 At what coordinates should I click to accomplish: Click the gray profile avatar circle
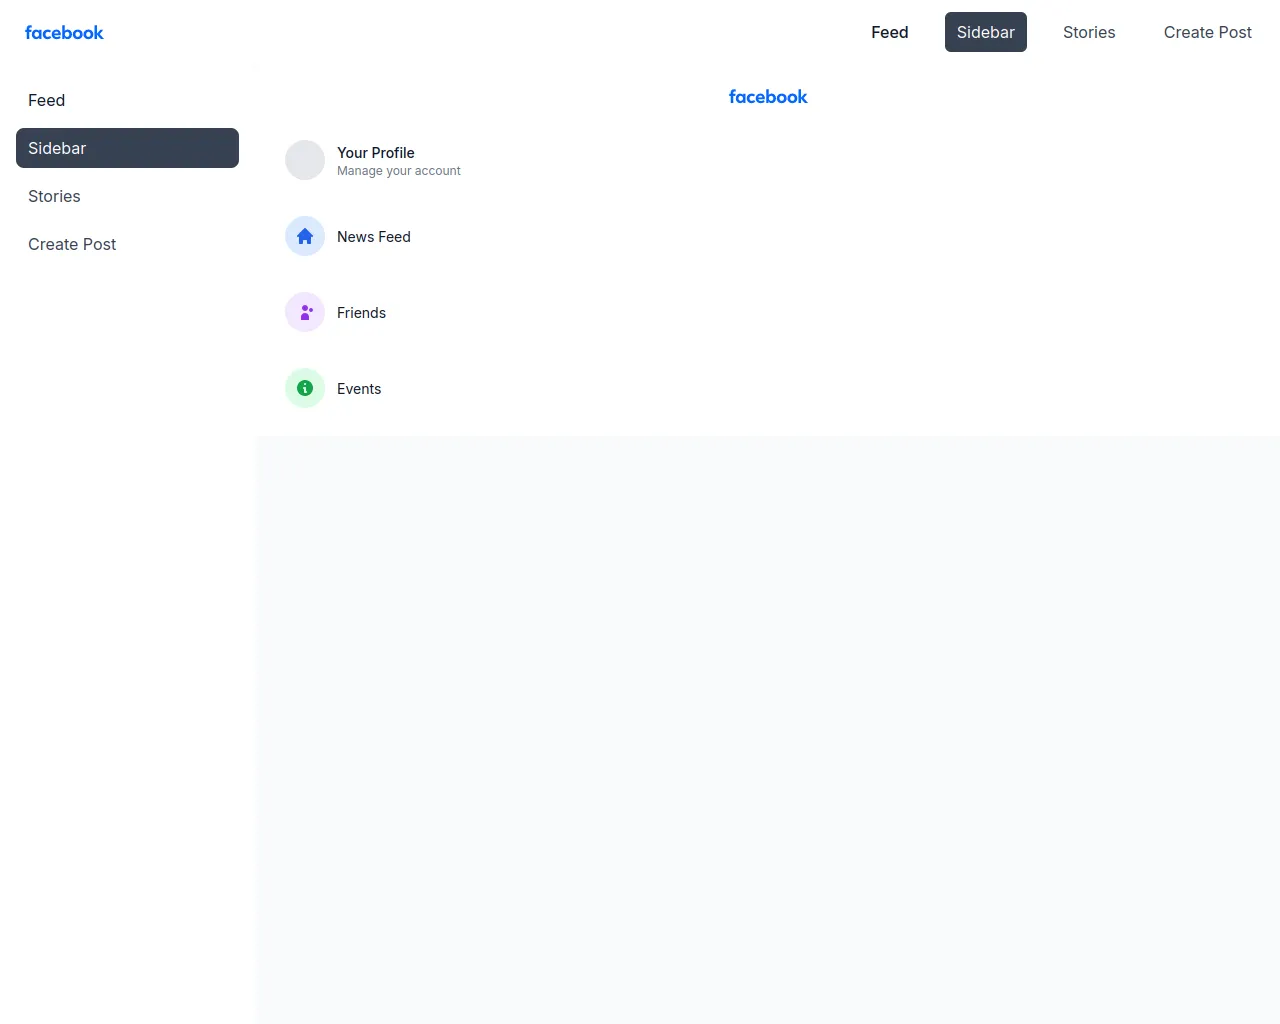point(305,160)
